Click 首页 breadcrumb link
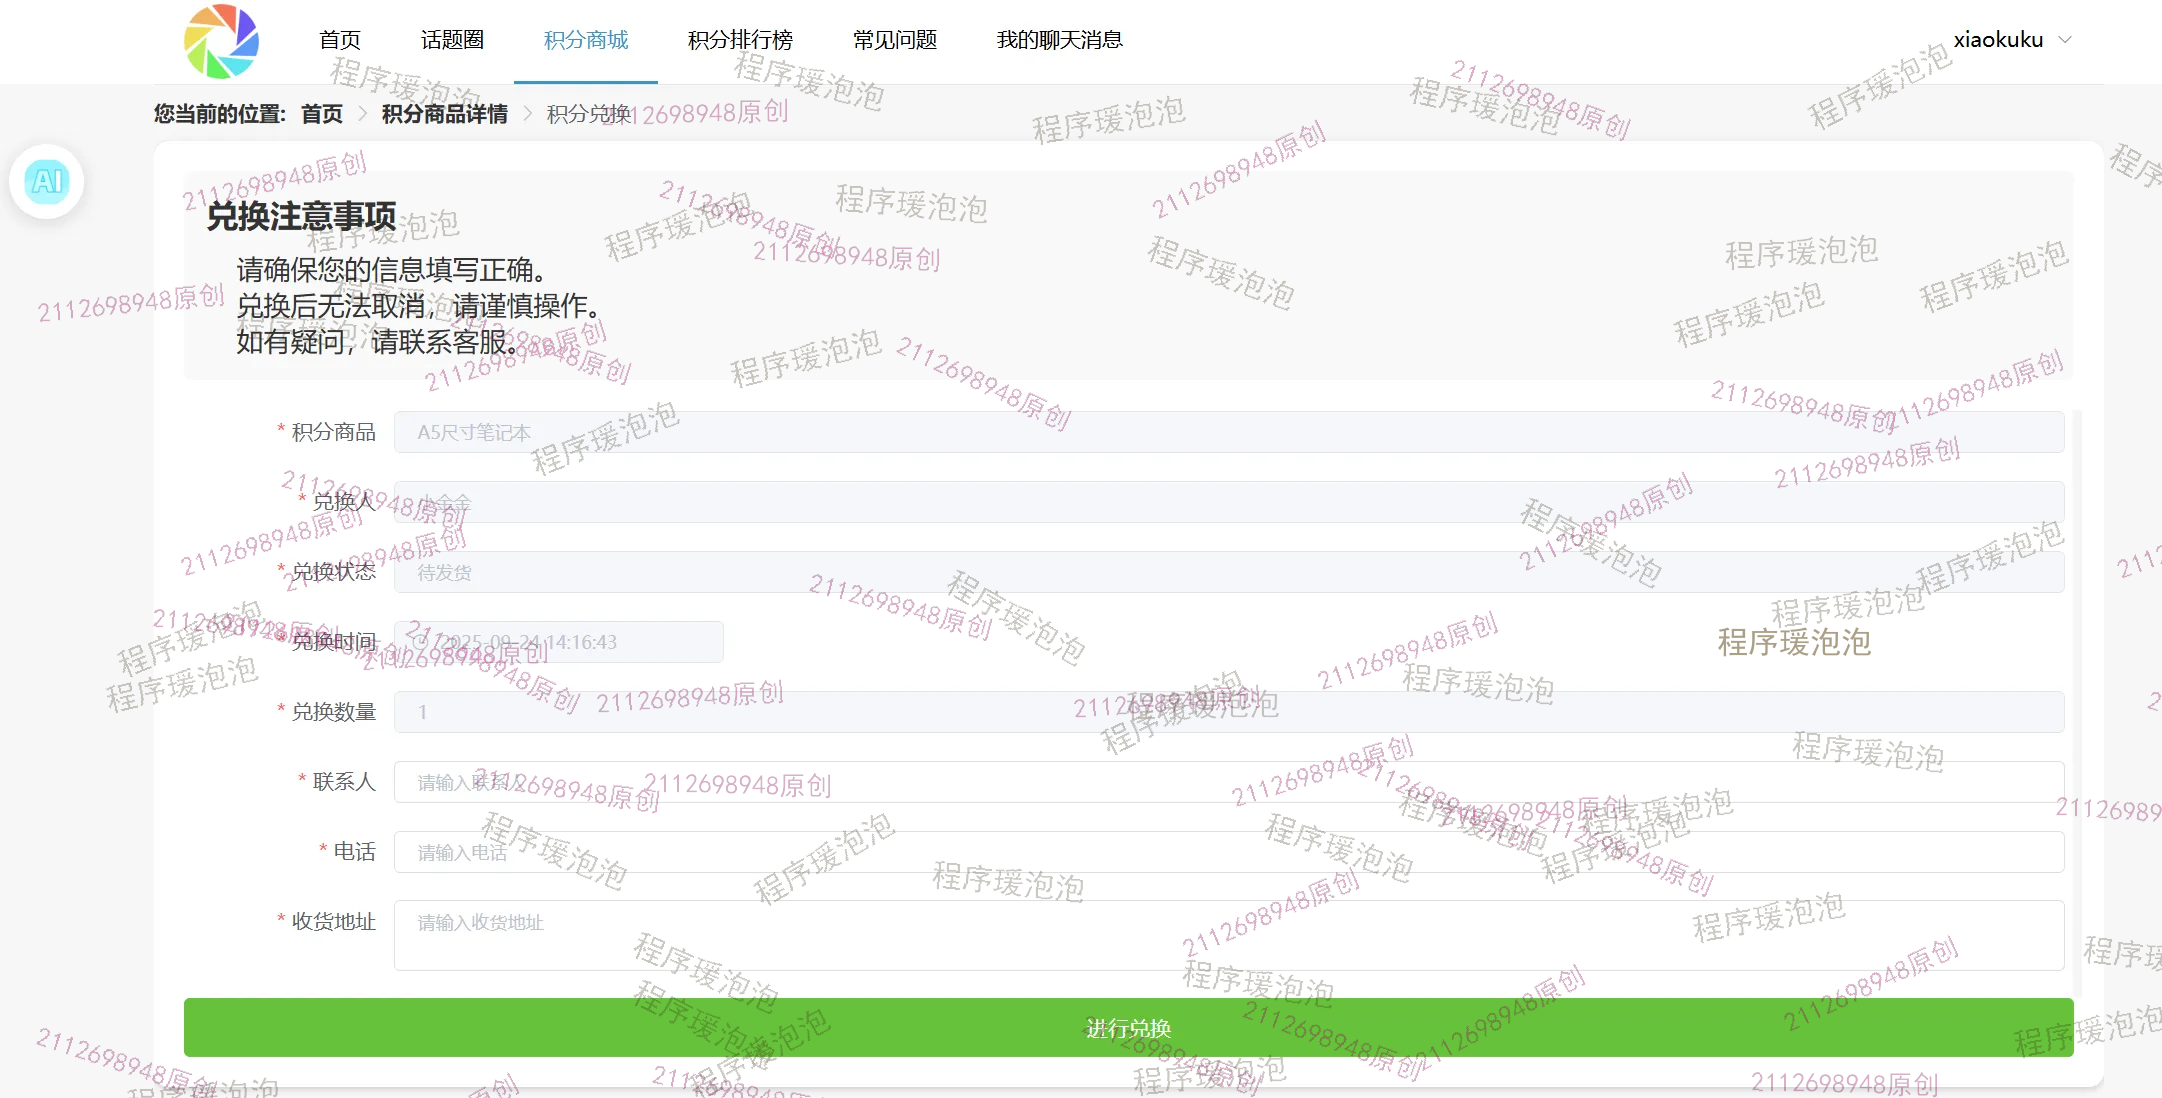This screenshot has height=1098, width=2162. pos(322,114)
